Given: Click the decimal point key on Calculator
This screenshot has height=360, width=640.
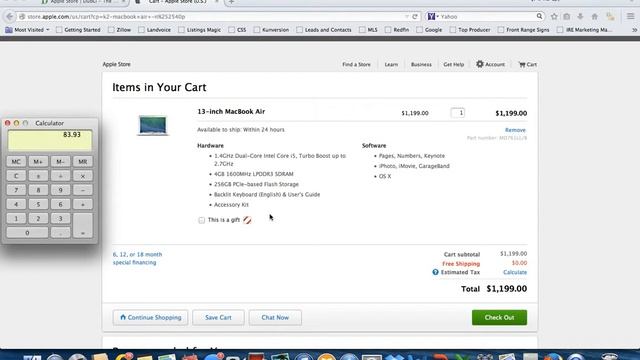Looking at the screenshot, I should click(x=60, y=233).
